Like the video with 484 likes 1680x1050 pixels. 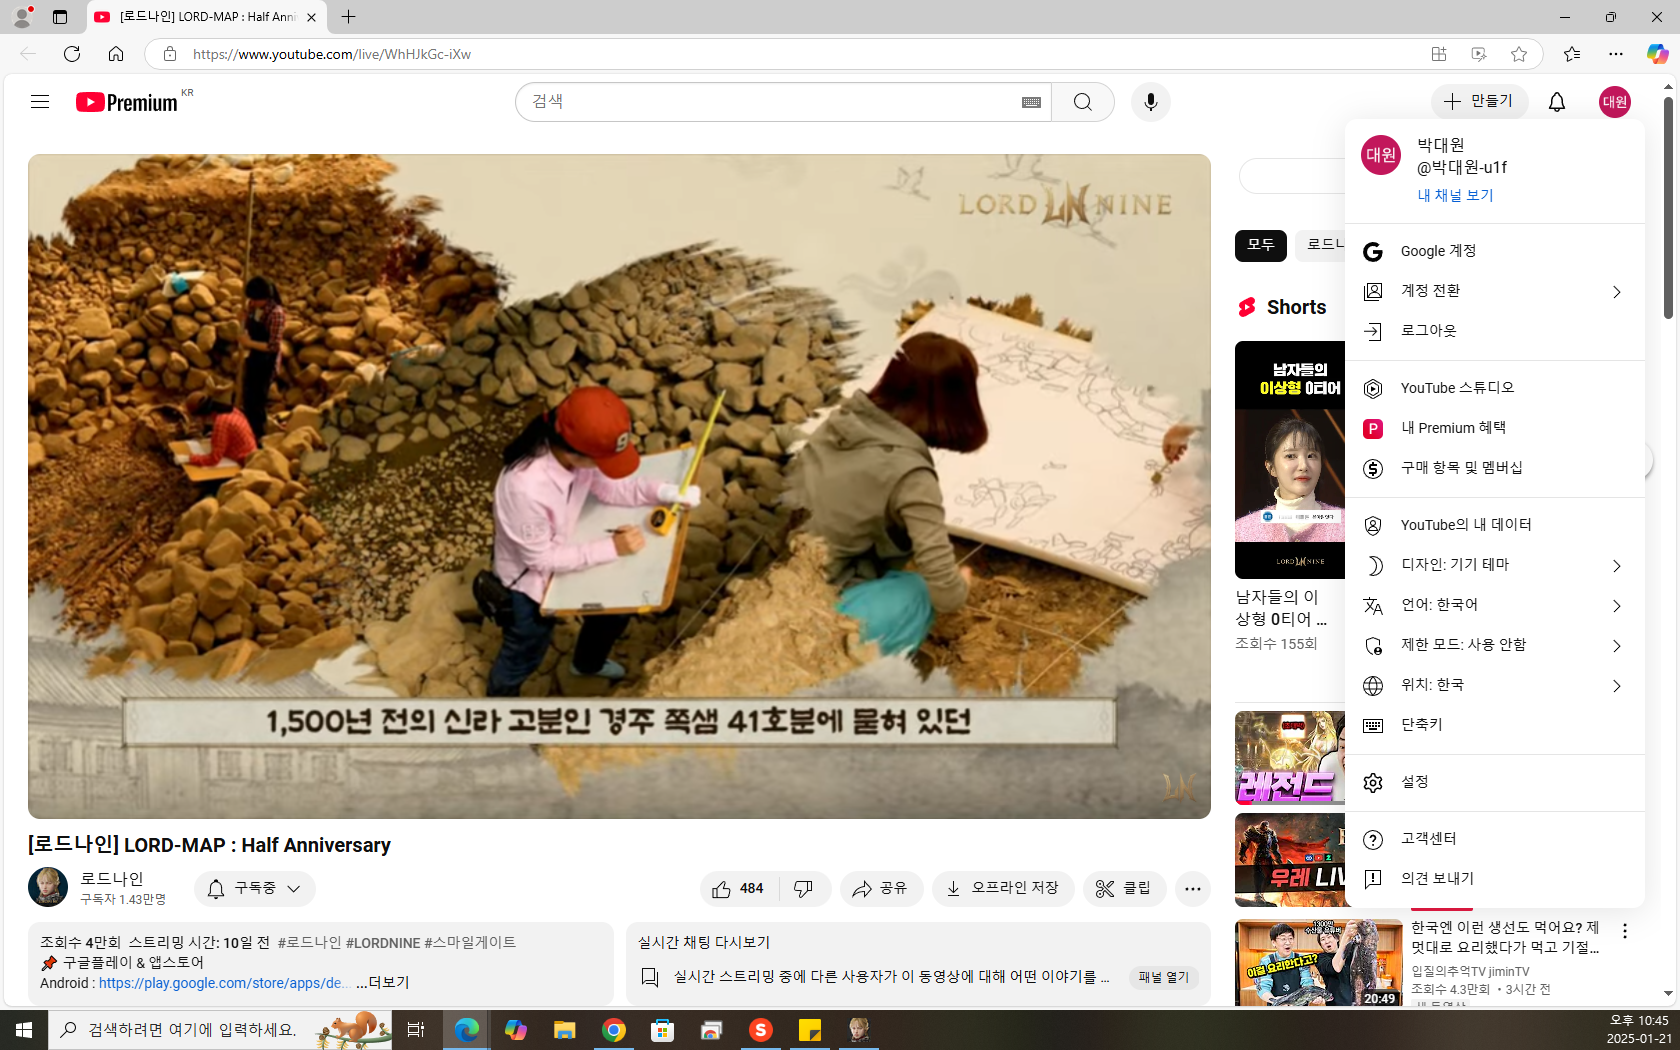pyautogui.click(x=738, y=889)
